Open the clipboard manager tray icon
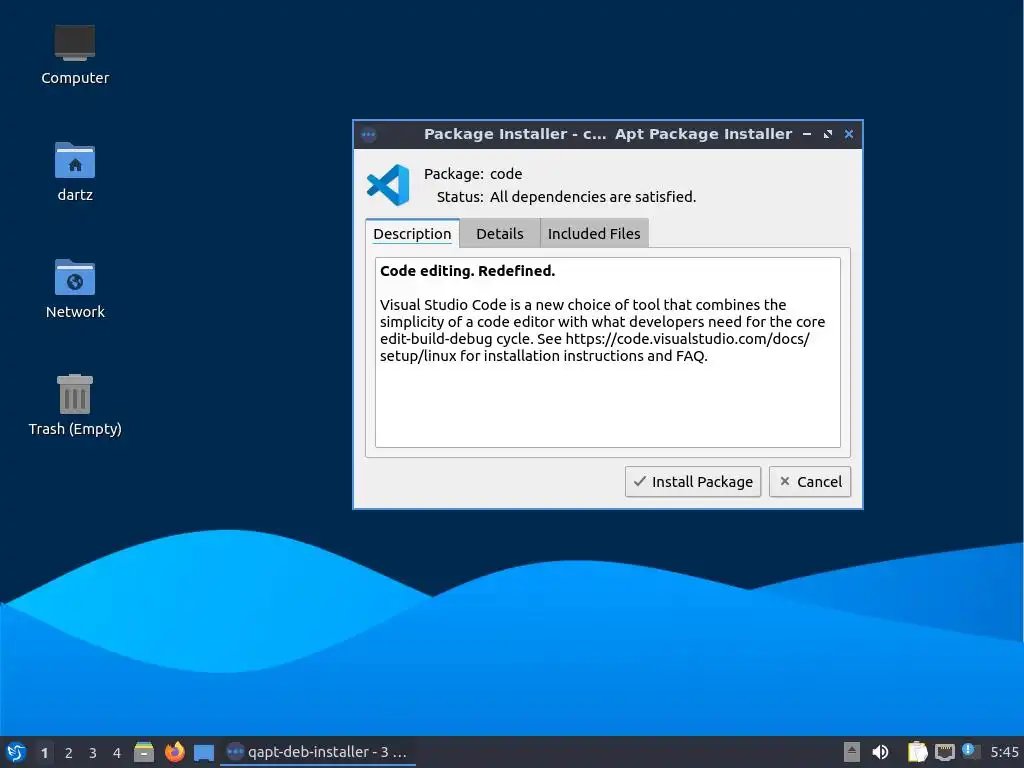 click(918, 752)
